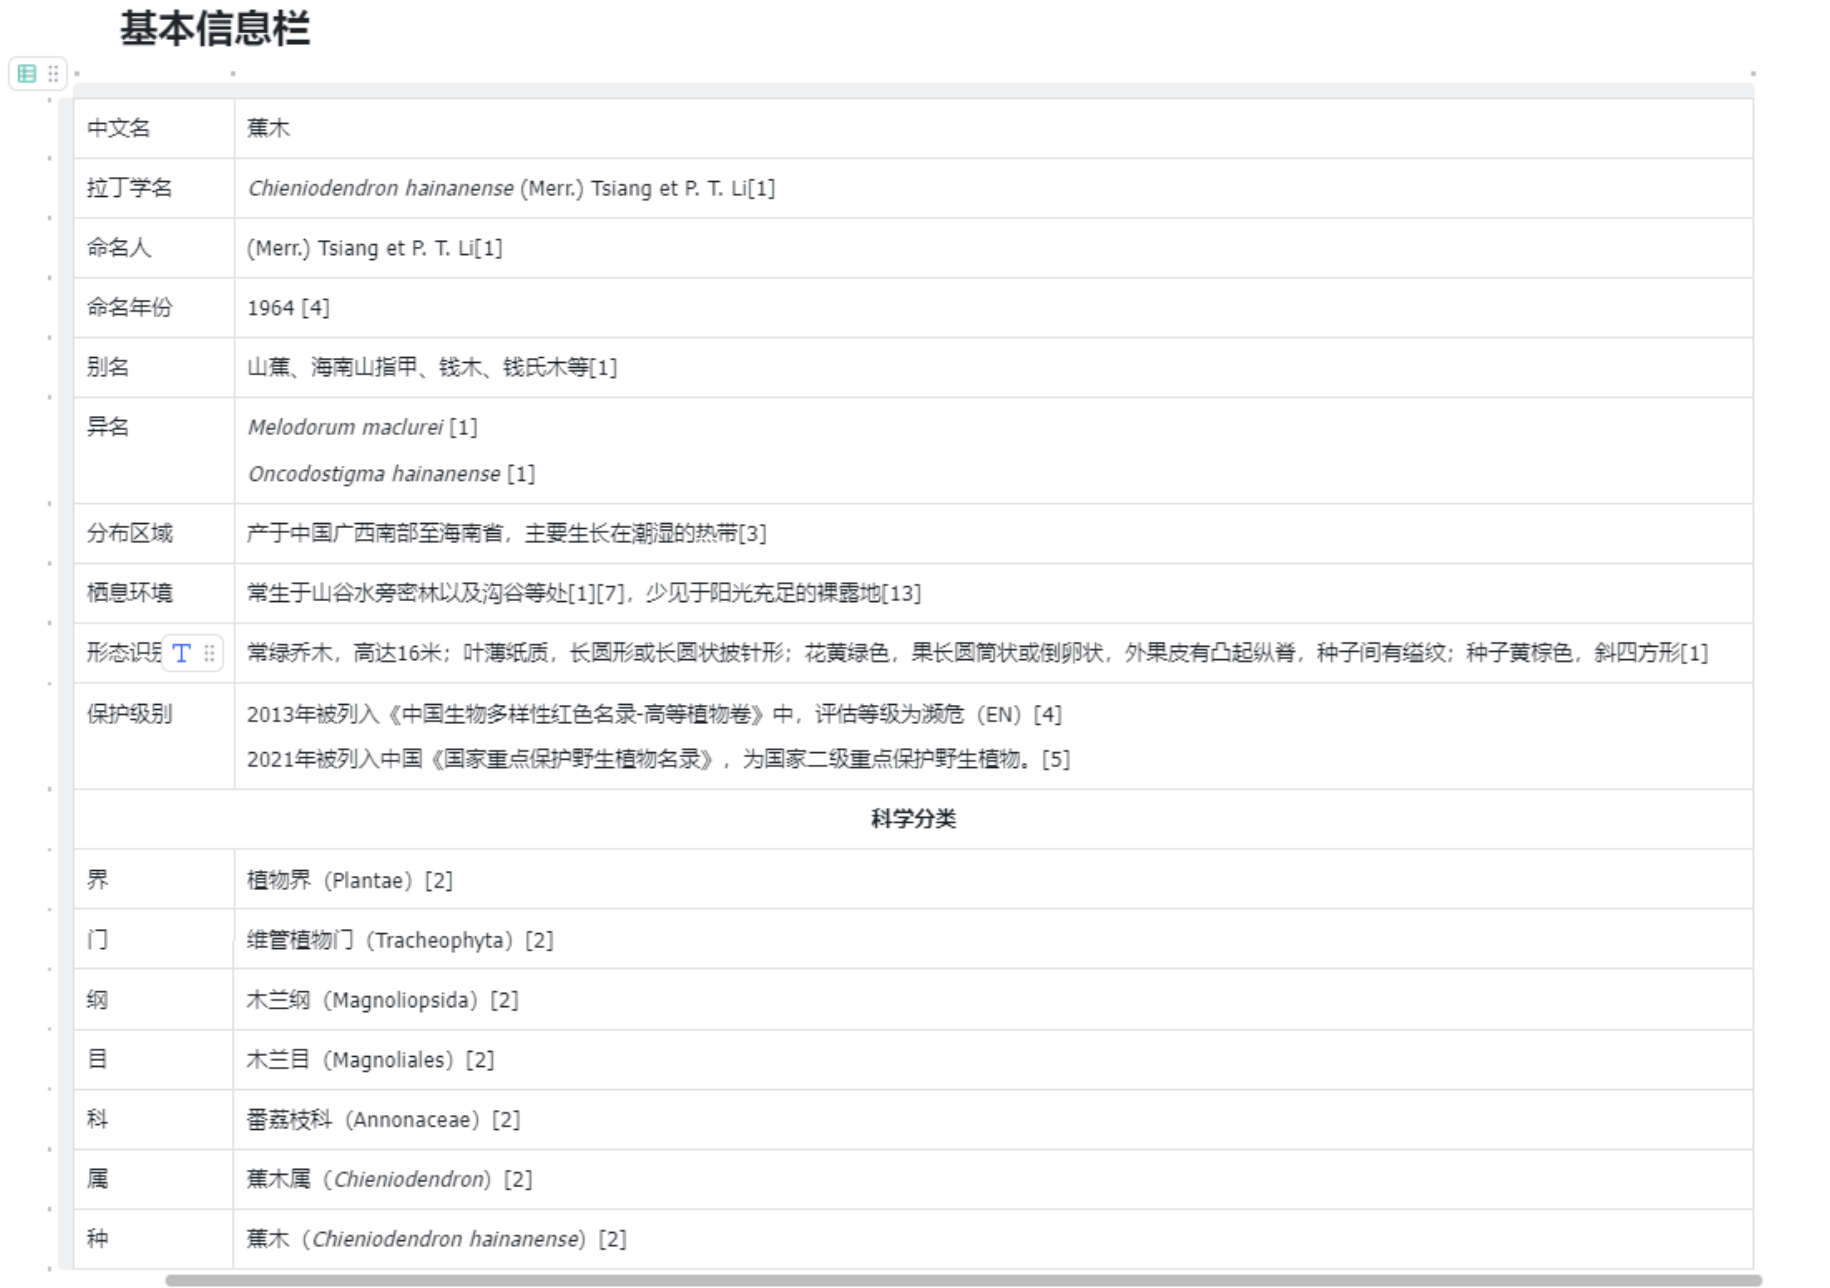Click the drag handle beside the table icon
The height and width of the screenshot is (1288, 1830).
pos(53,73)
